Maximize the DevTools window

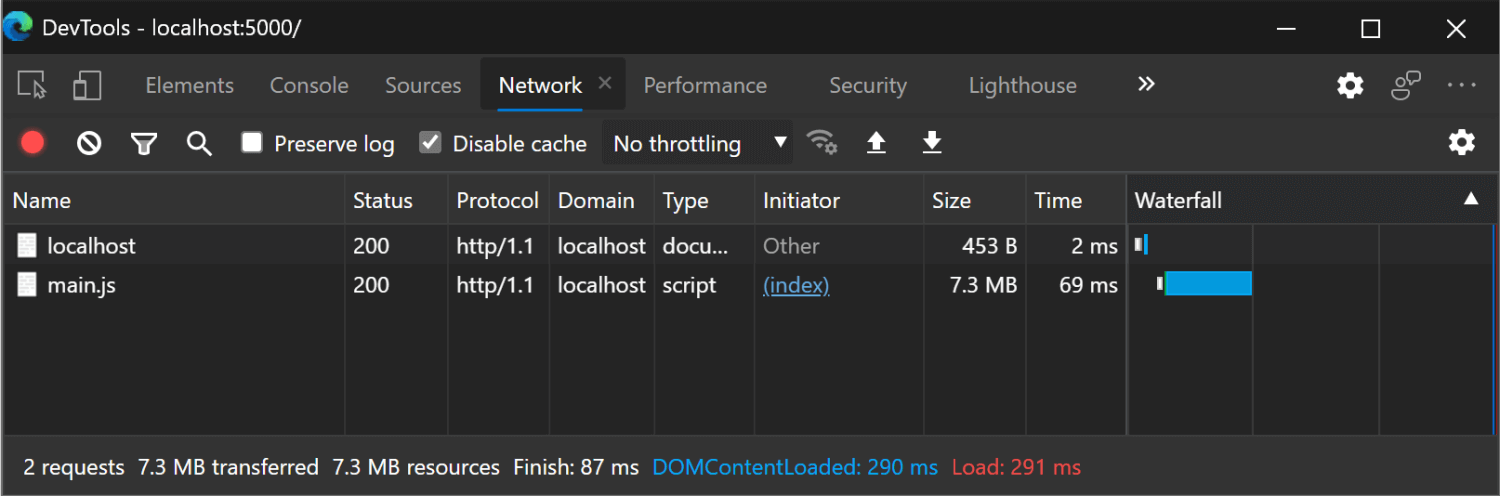(1371, 29)
